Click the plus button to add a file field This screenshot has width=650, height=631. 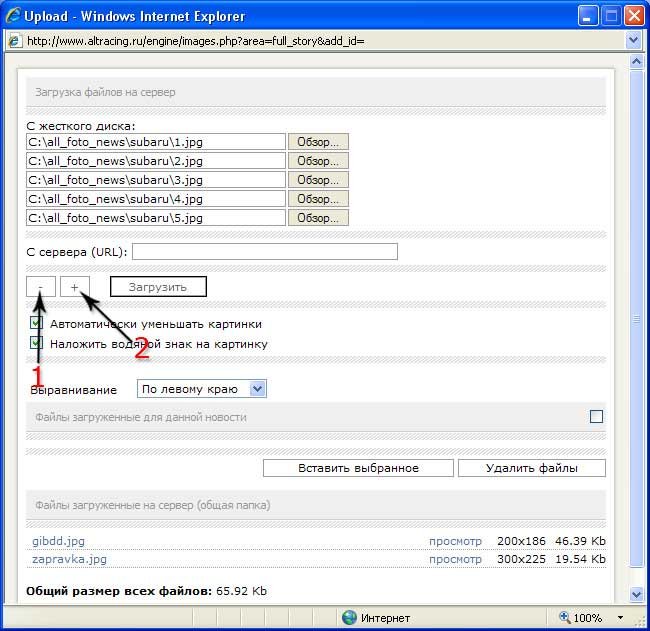point(75,287)
